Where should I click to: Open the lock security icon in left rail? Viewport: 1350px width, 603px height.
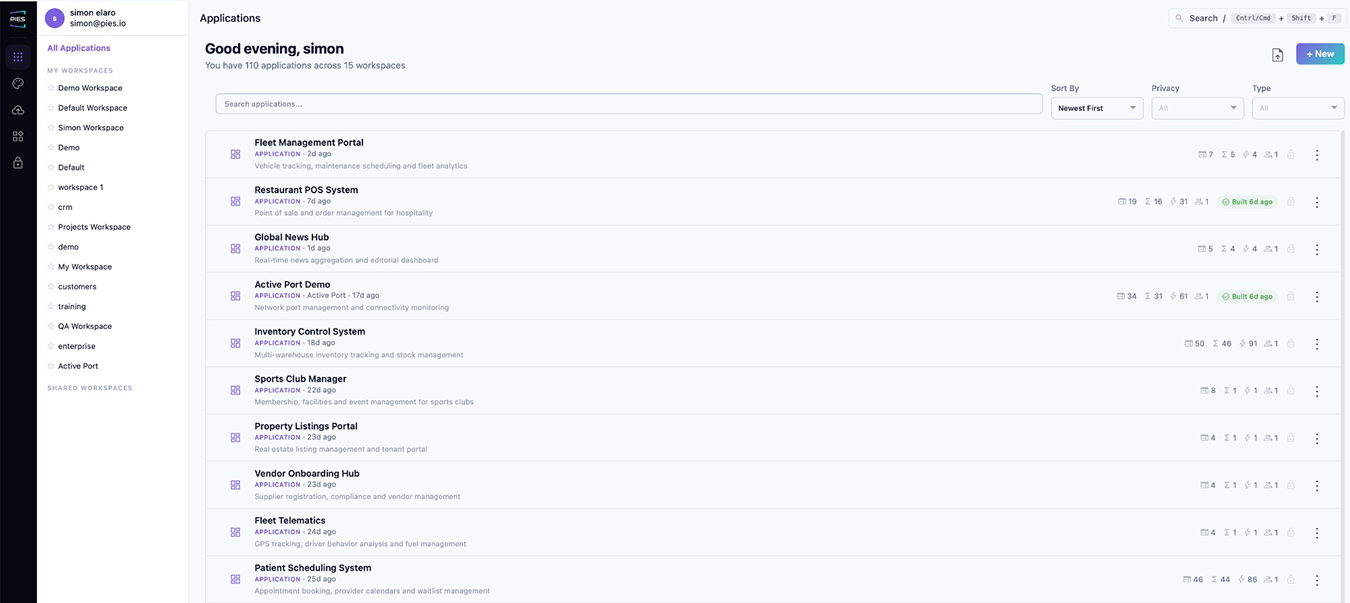tap(18, 162)
